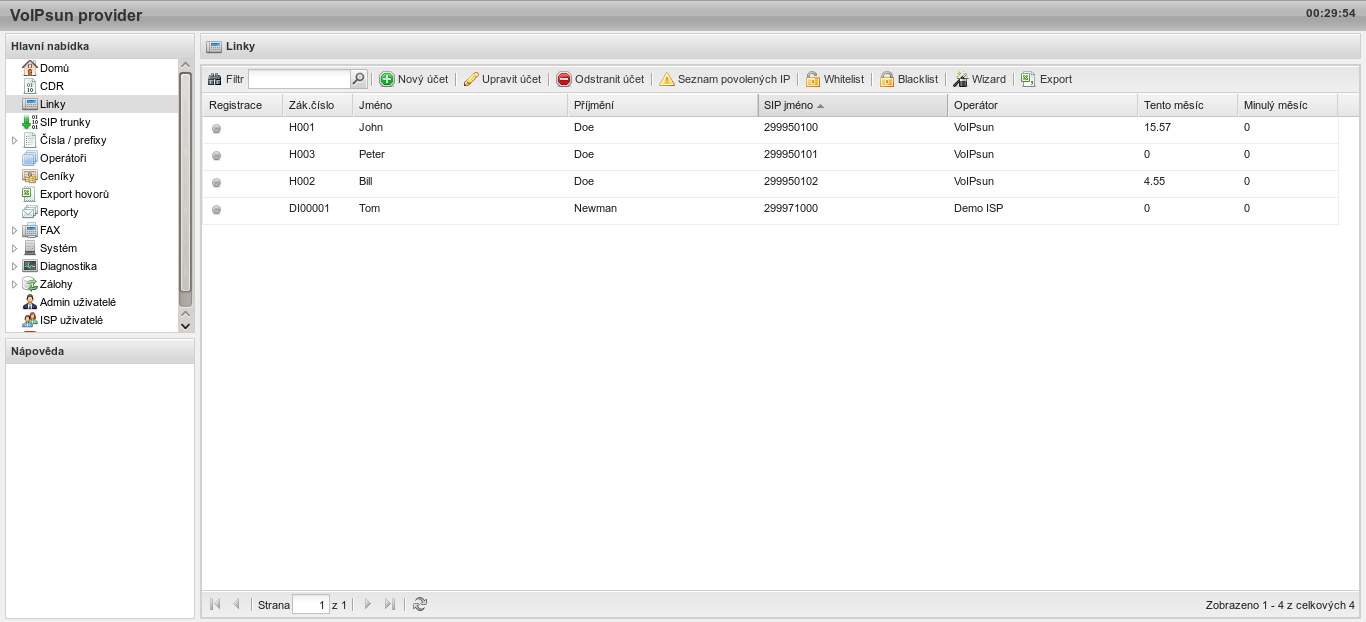1366x622 pixels.
Task: Click the filter search magnifier icon
Action: click(x=358, y=79)
